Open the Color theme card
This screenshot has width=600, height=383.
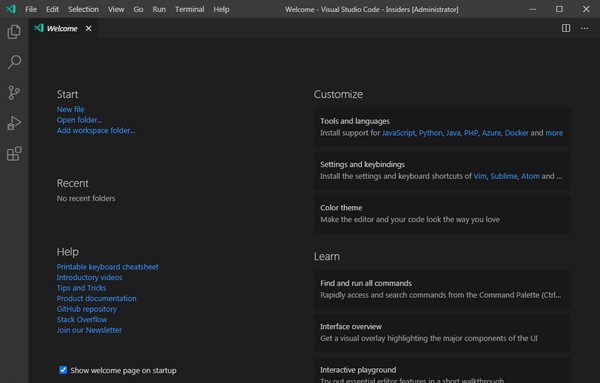point(442,214)
